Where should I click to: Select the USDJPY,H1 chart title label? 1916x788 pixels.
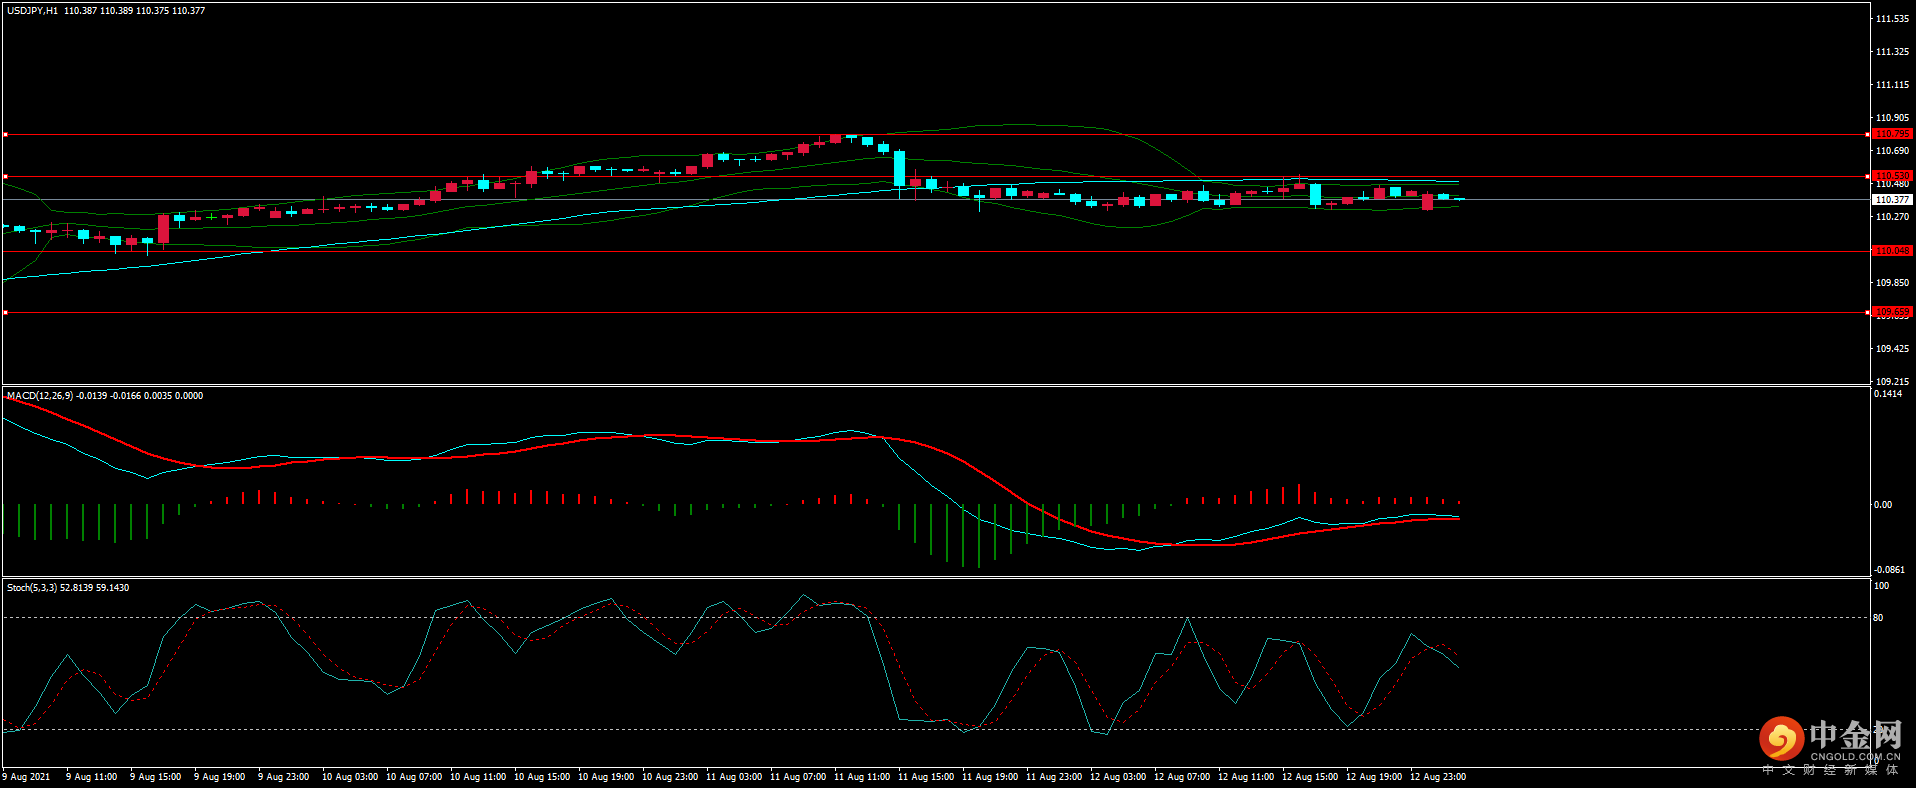32,11
